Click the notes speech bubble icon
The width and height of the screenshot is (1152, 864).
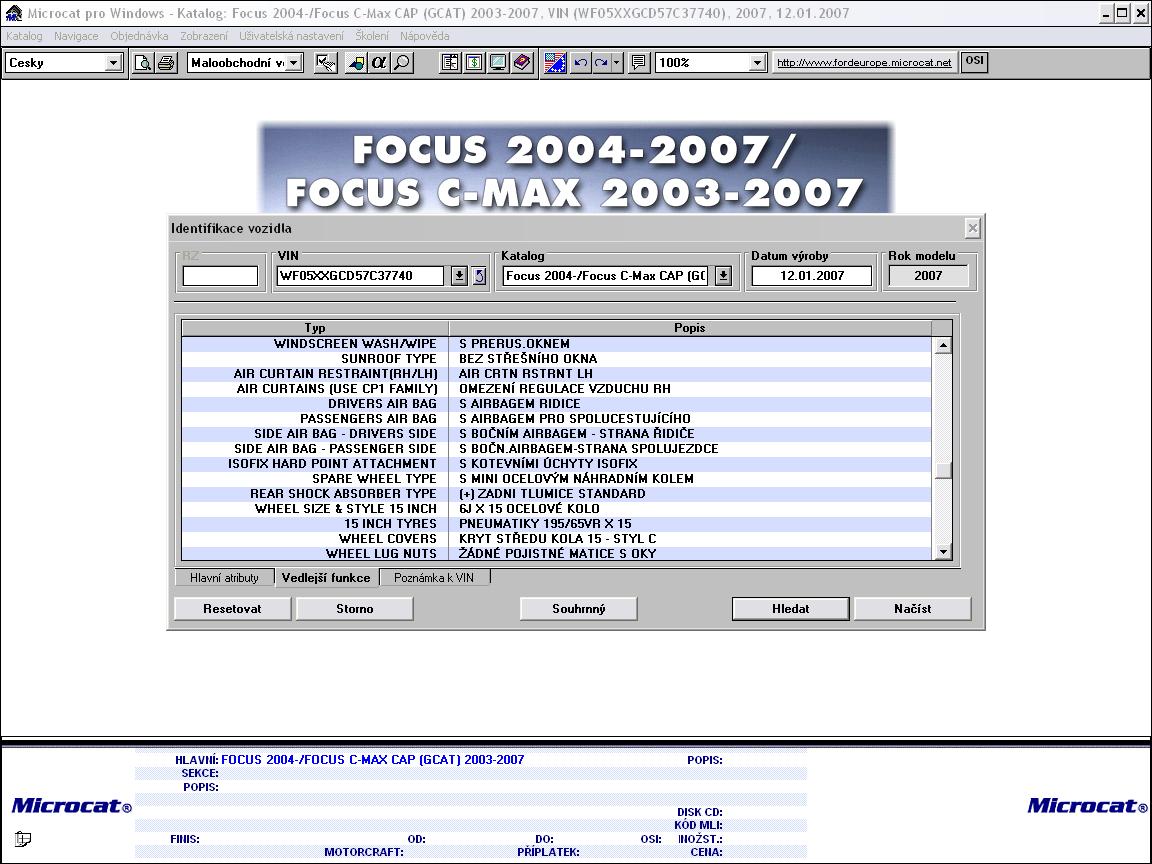[x=639, y=63]
